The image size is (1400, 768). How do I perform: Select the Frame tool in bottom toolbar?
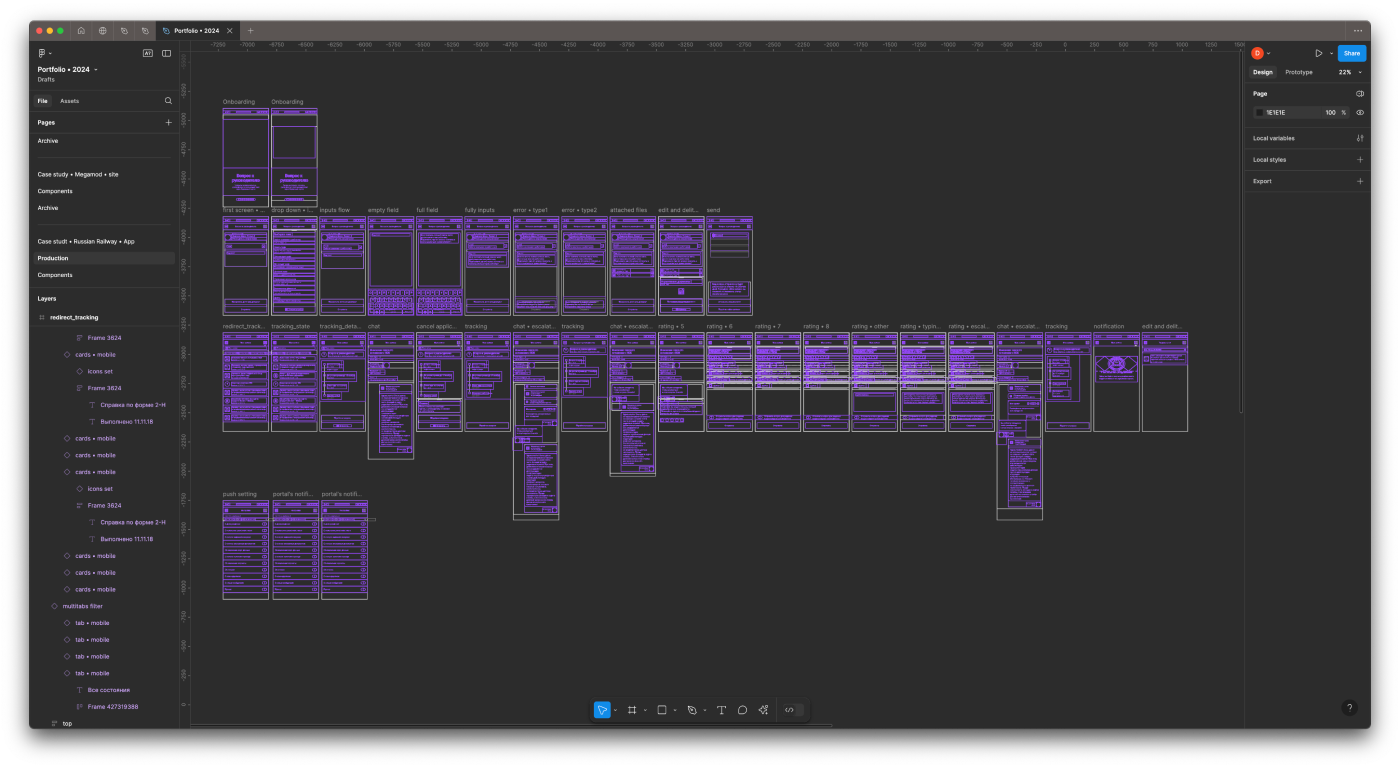click(632, 710)
